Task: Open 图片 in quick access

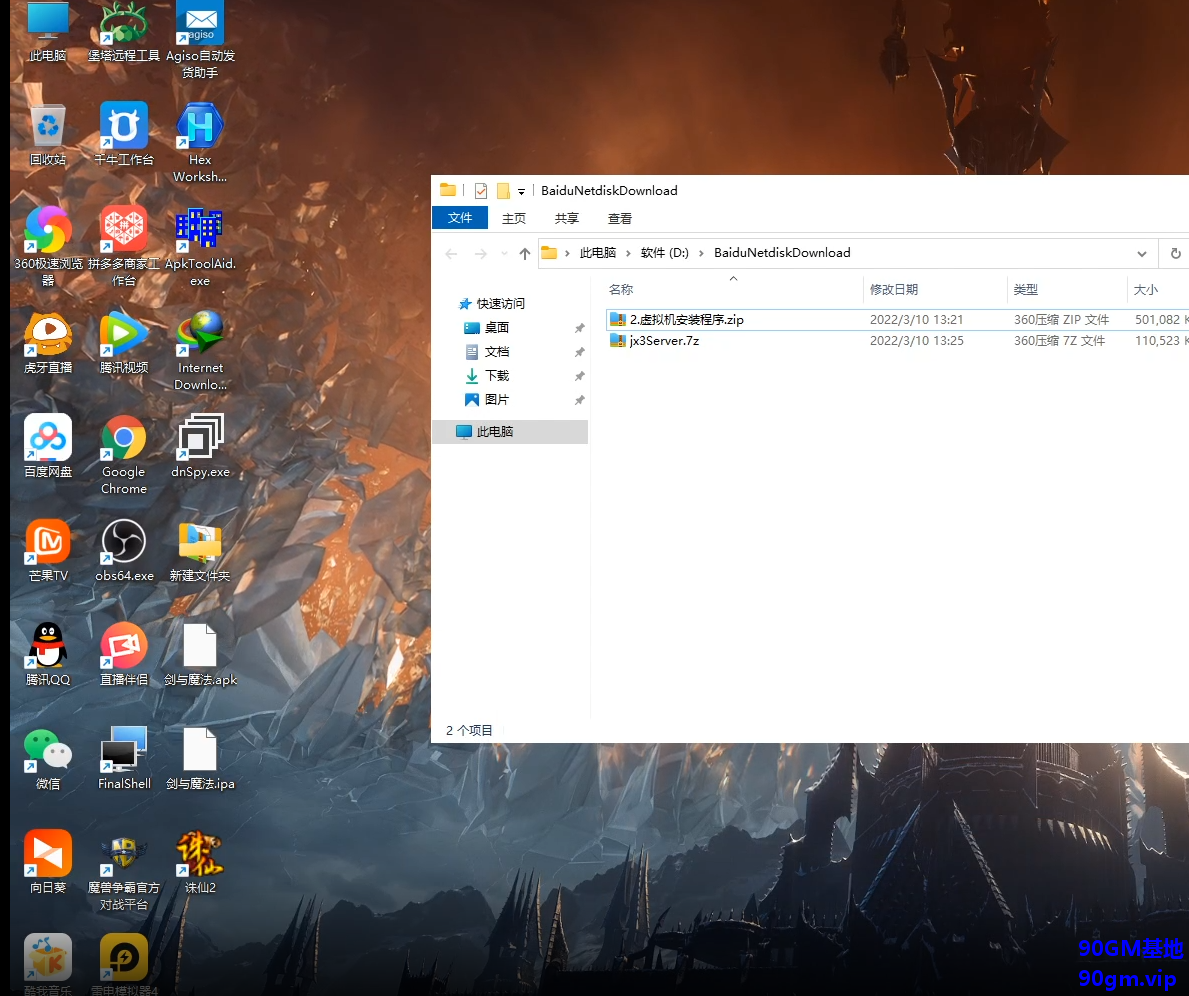Action: point(487,400)
